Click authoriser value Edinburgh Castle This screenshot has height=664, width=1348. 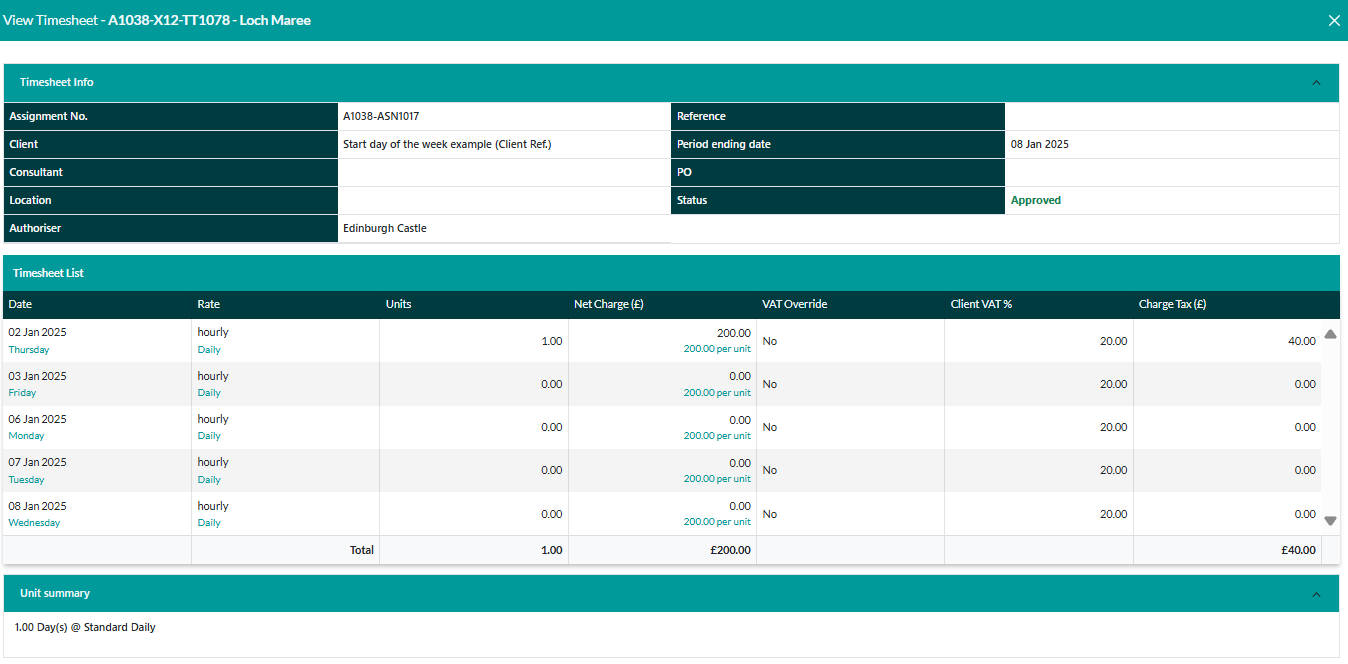(x=385, y=228)
